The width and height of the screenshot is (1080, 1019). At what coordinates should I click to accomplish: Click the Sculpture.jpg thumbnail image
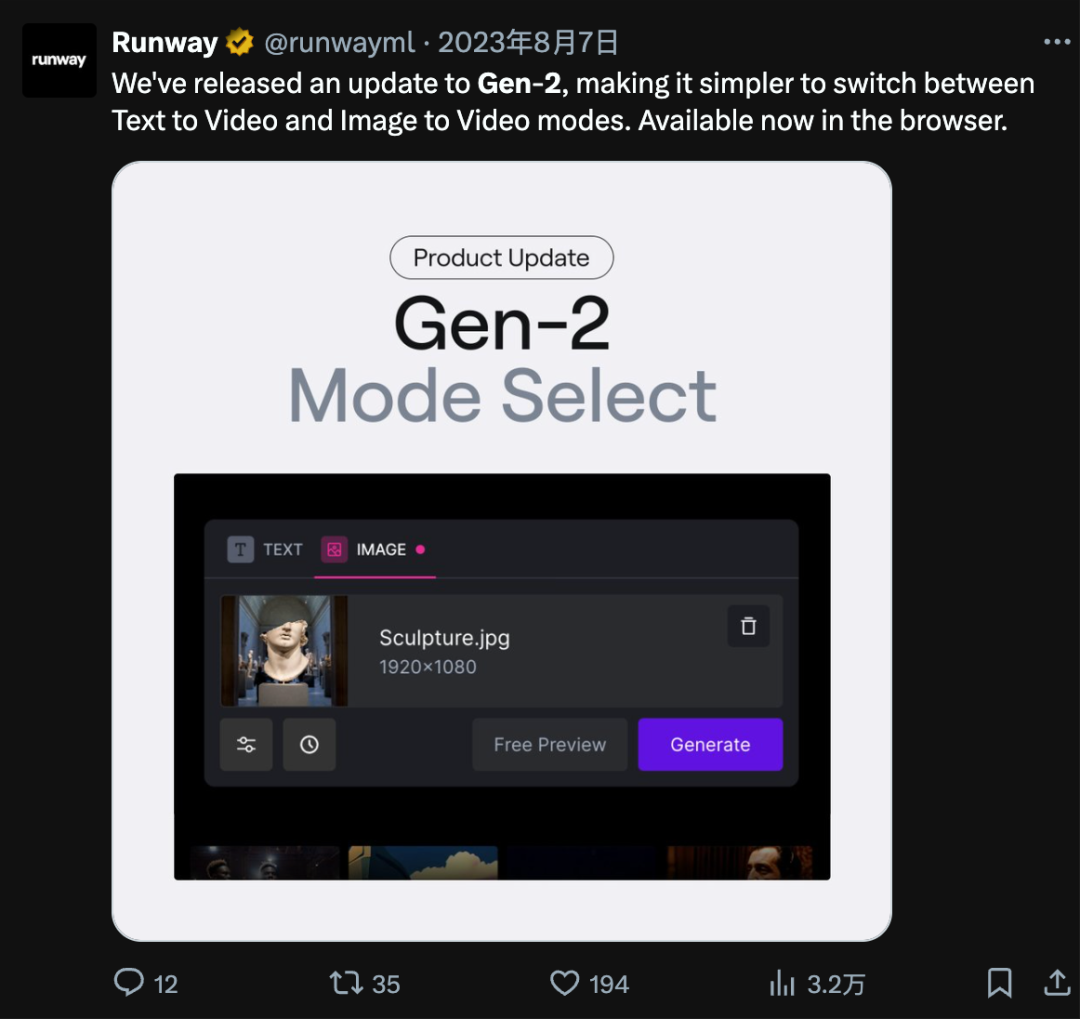[x=284, y=651]
